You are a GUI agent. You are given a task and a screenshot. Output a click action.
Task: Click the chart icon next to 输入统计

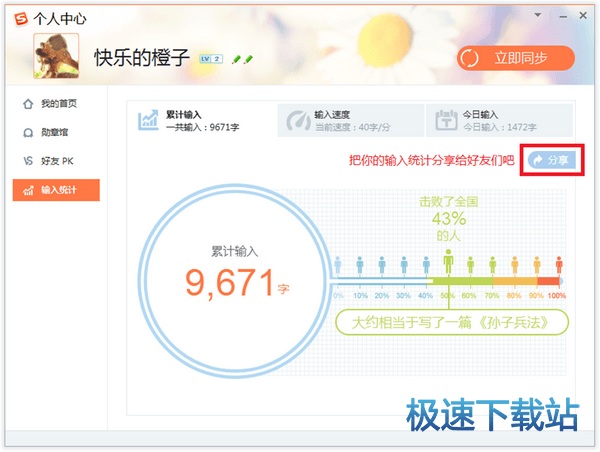[x=28, y=190]
